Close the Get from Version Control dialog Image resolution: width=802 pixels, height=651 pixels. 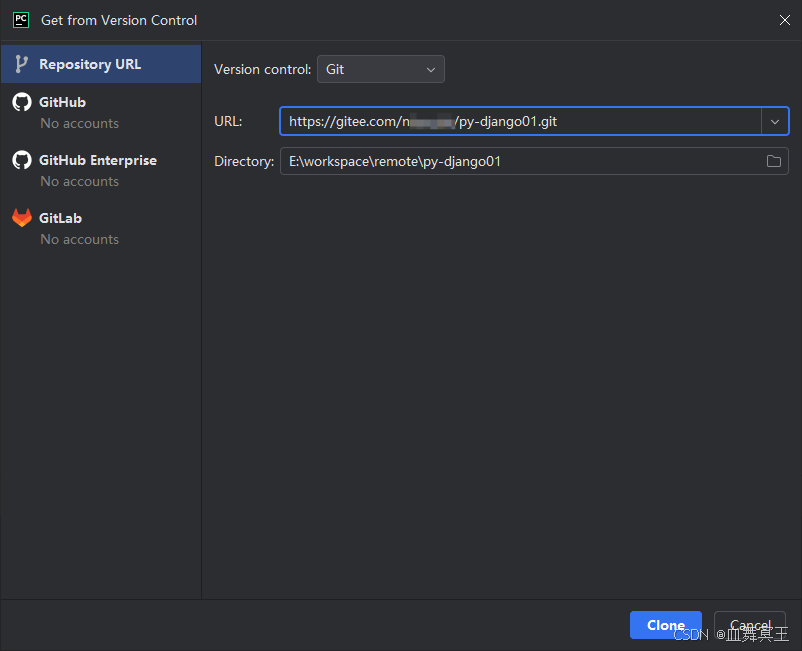pos(785,20)
